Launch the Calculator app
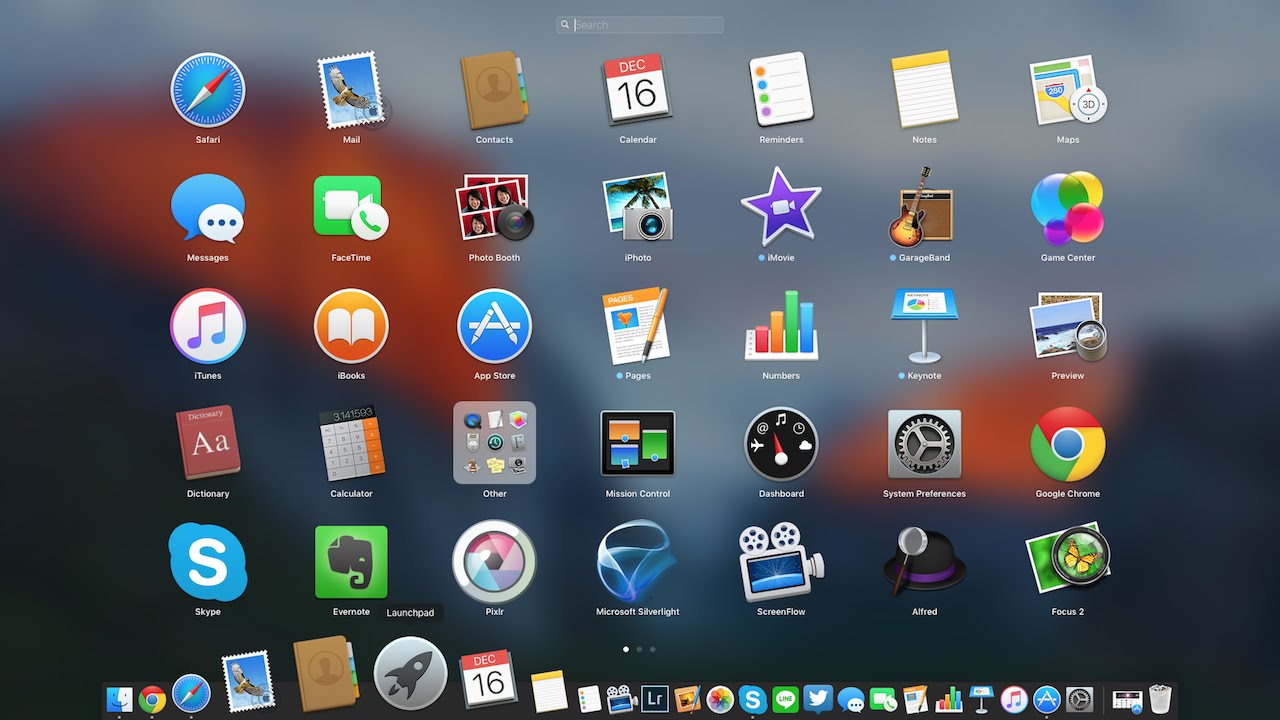 [351, 444]
